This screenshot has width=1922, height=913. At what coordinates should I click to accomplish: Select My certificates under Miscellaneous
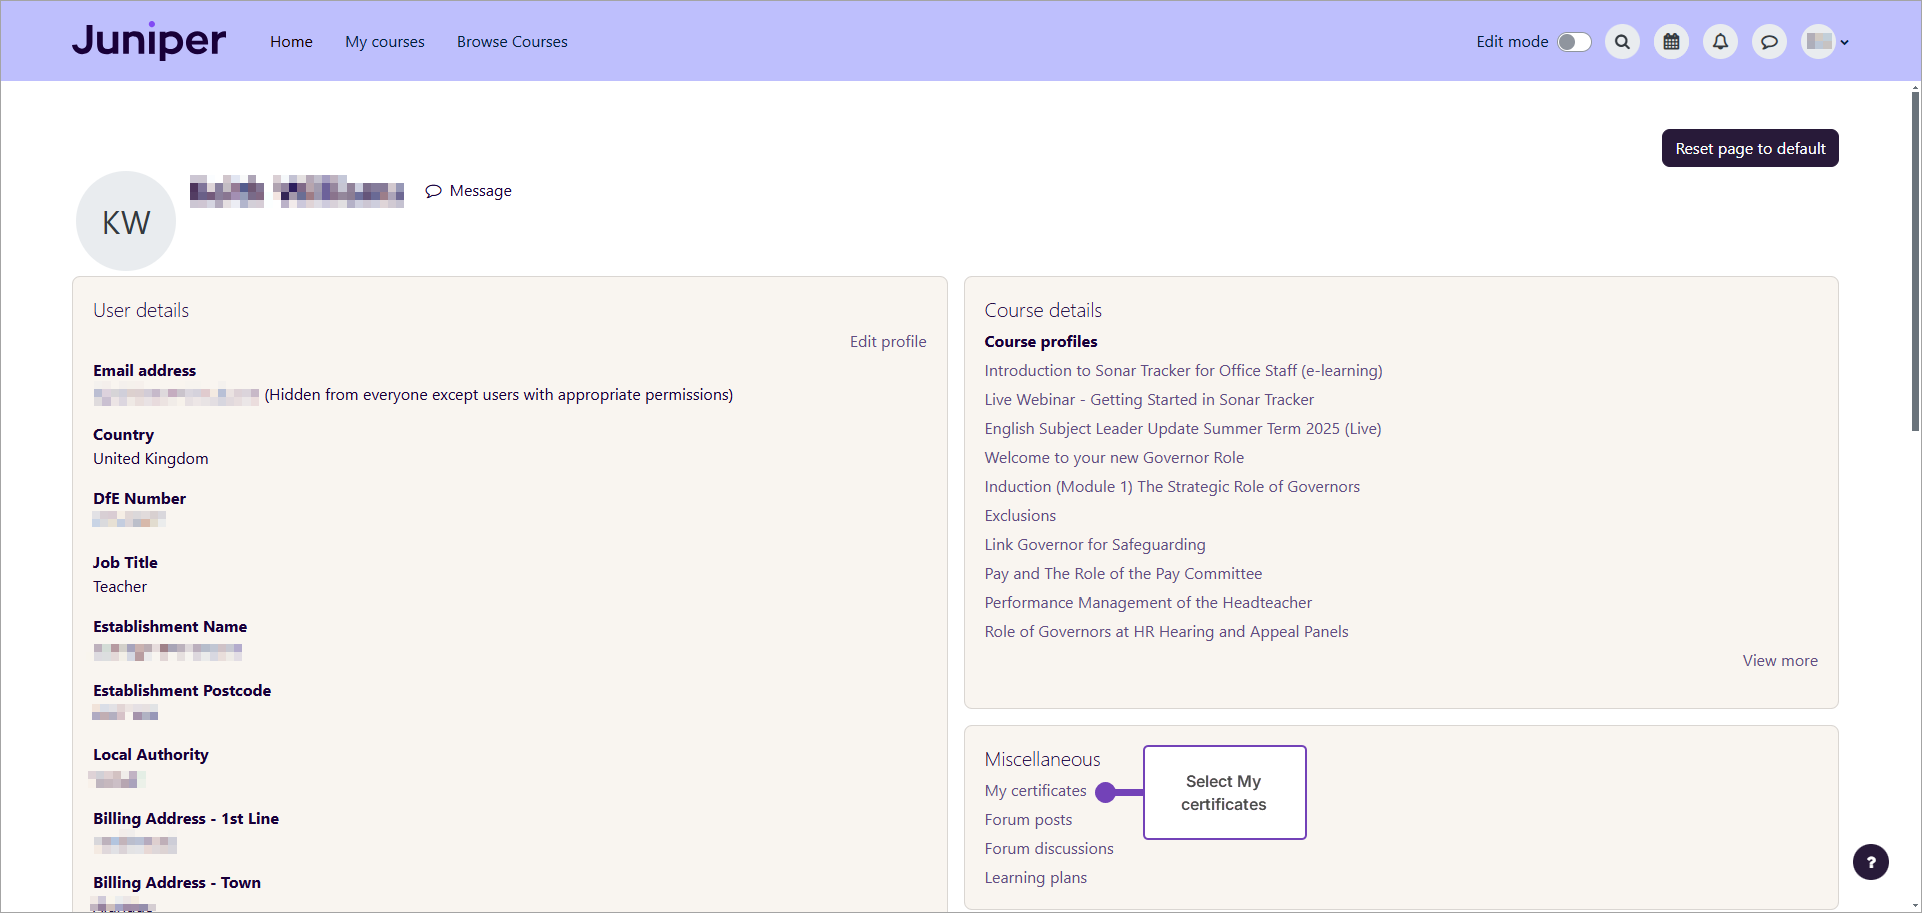click(x=1035, y=790)
